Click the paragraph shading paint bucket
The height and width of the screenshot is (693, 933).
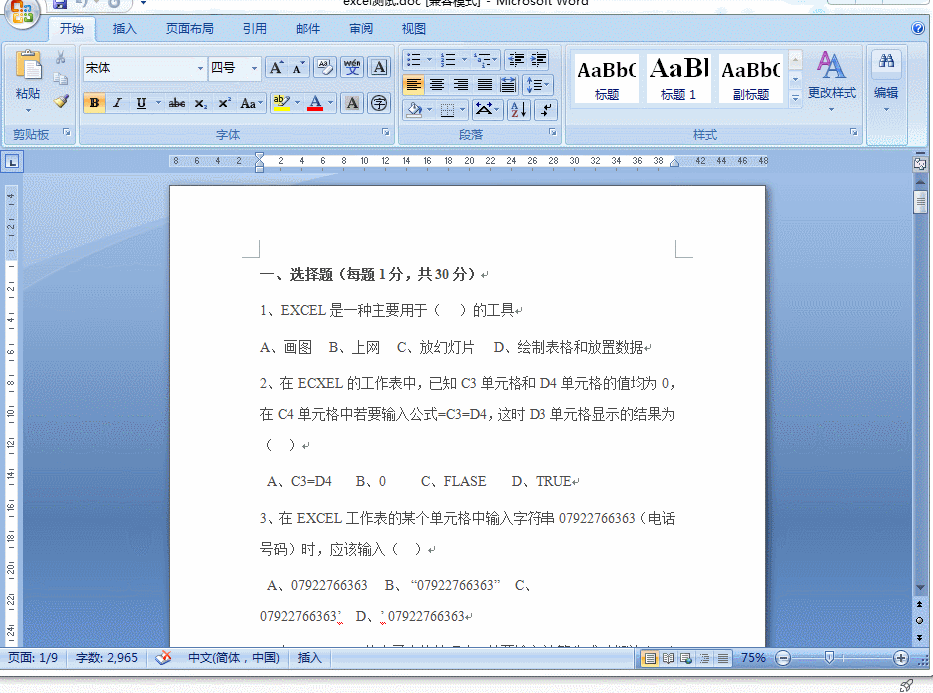[x=415, y=109]
